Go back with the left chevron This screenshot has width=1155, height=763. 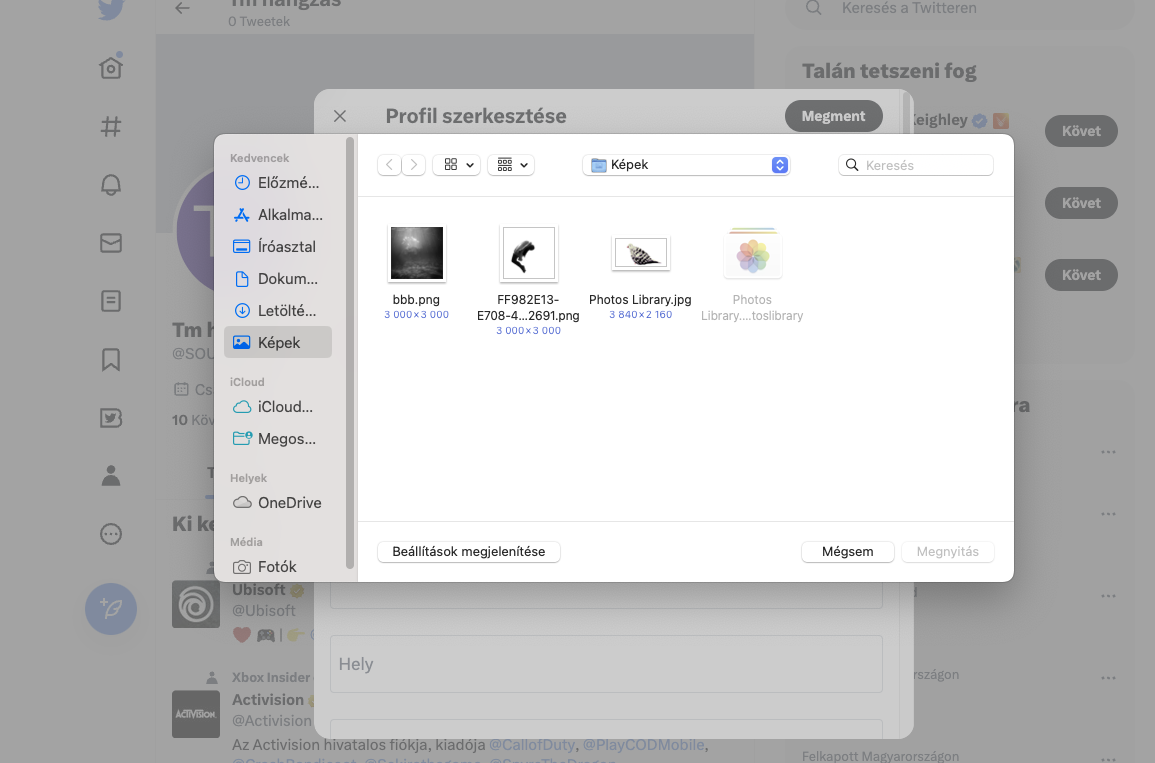[389, 165]
